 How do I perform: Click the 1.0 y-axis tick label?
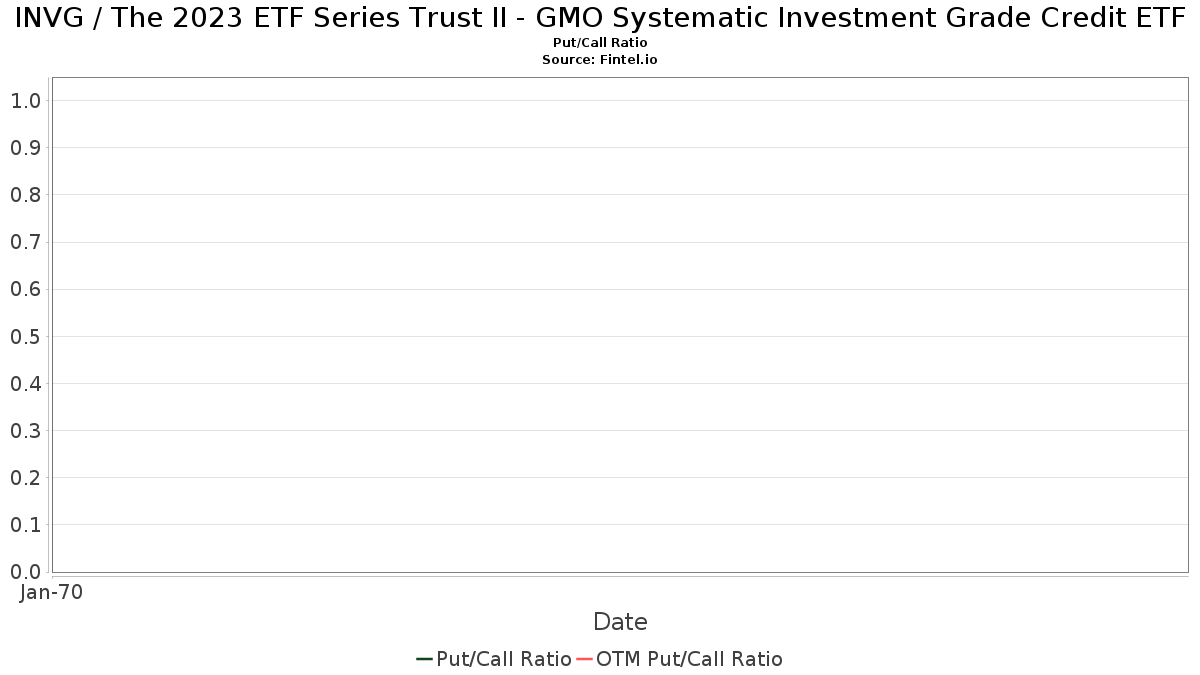pos(25,101)
